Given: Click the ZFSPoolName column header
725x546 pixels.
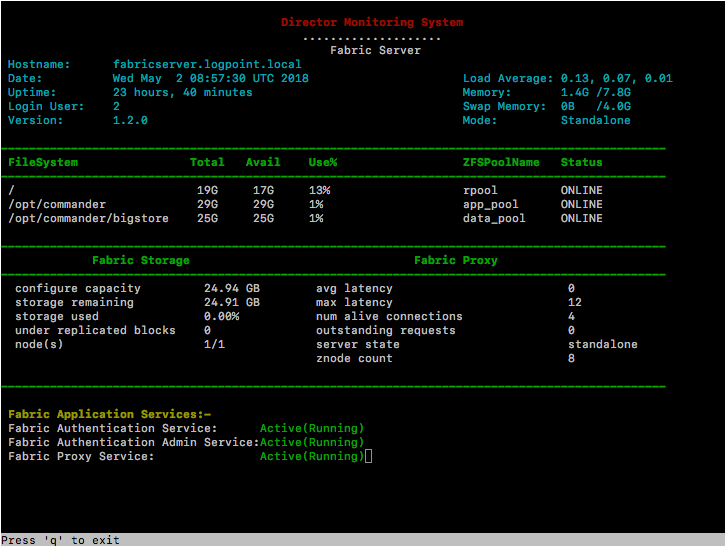Looking at the screenshot, I should tap(501, 162).
